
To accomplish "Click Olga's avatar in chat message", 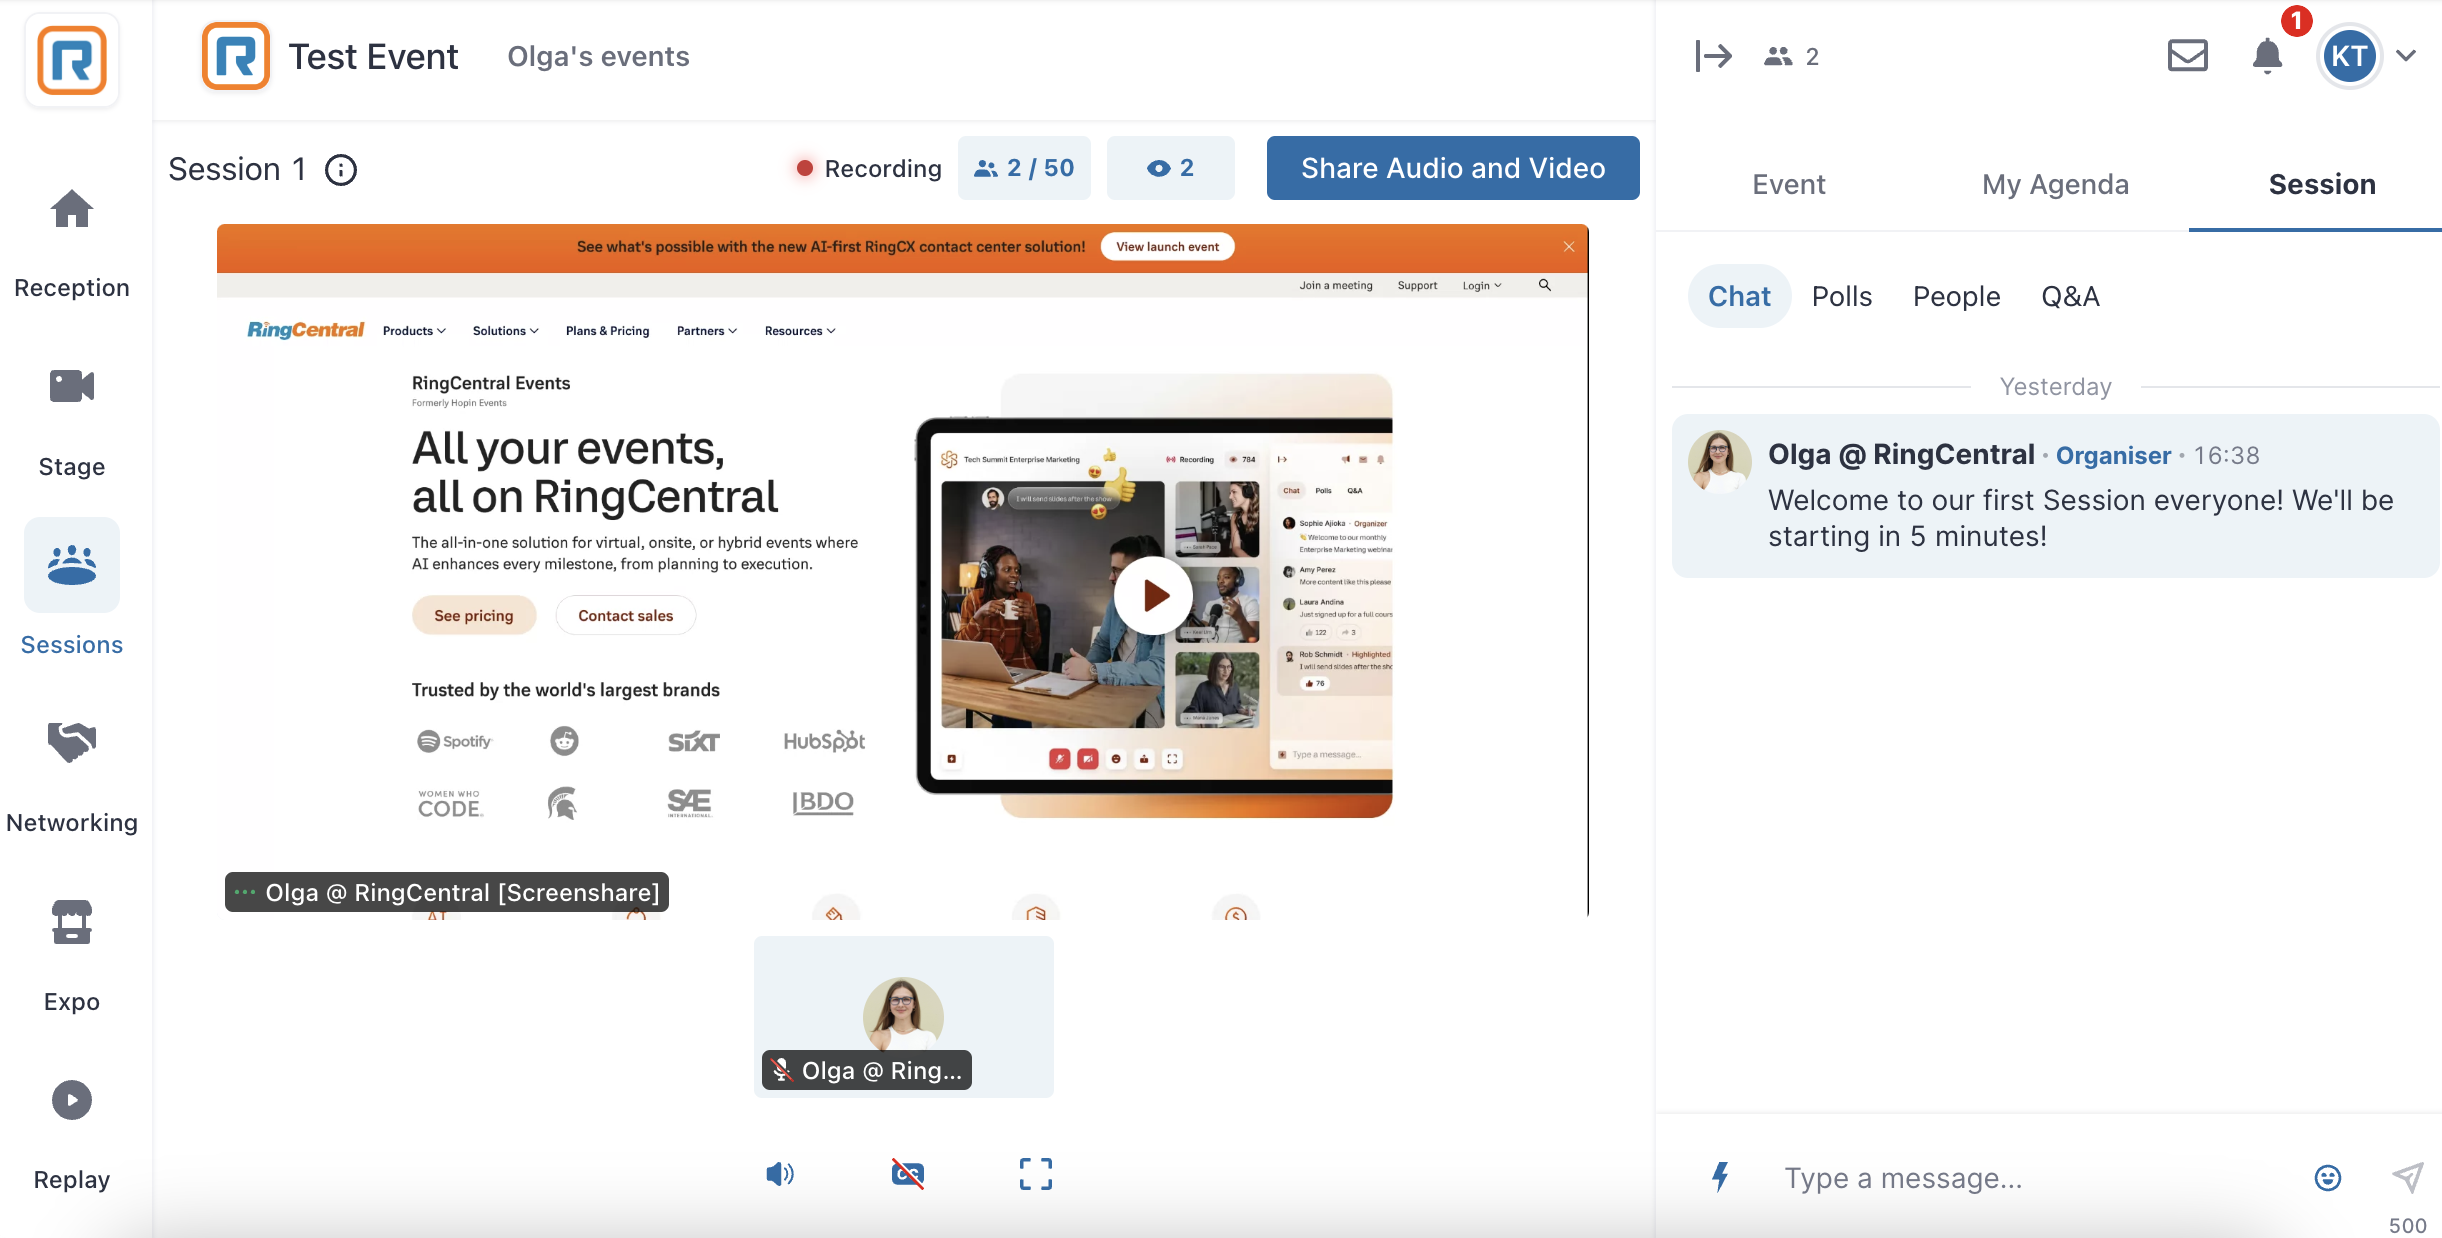I will pos(1720,462).
